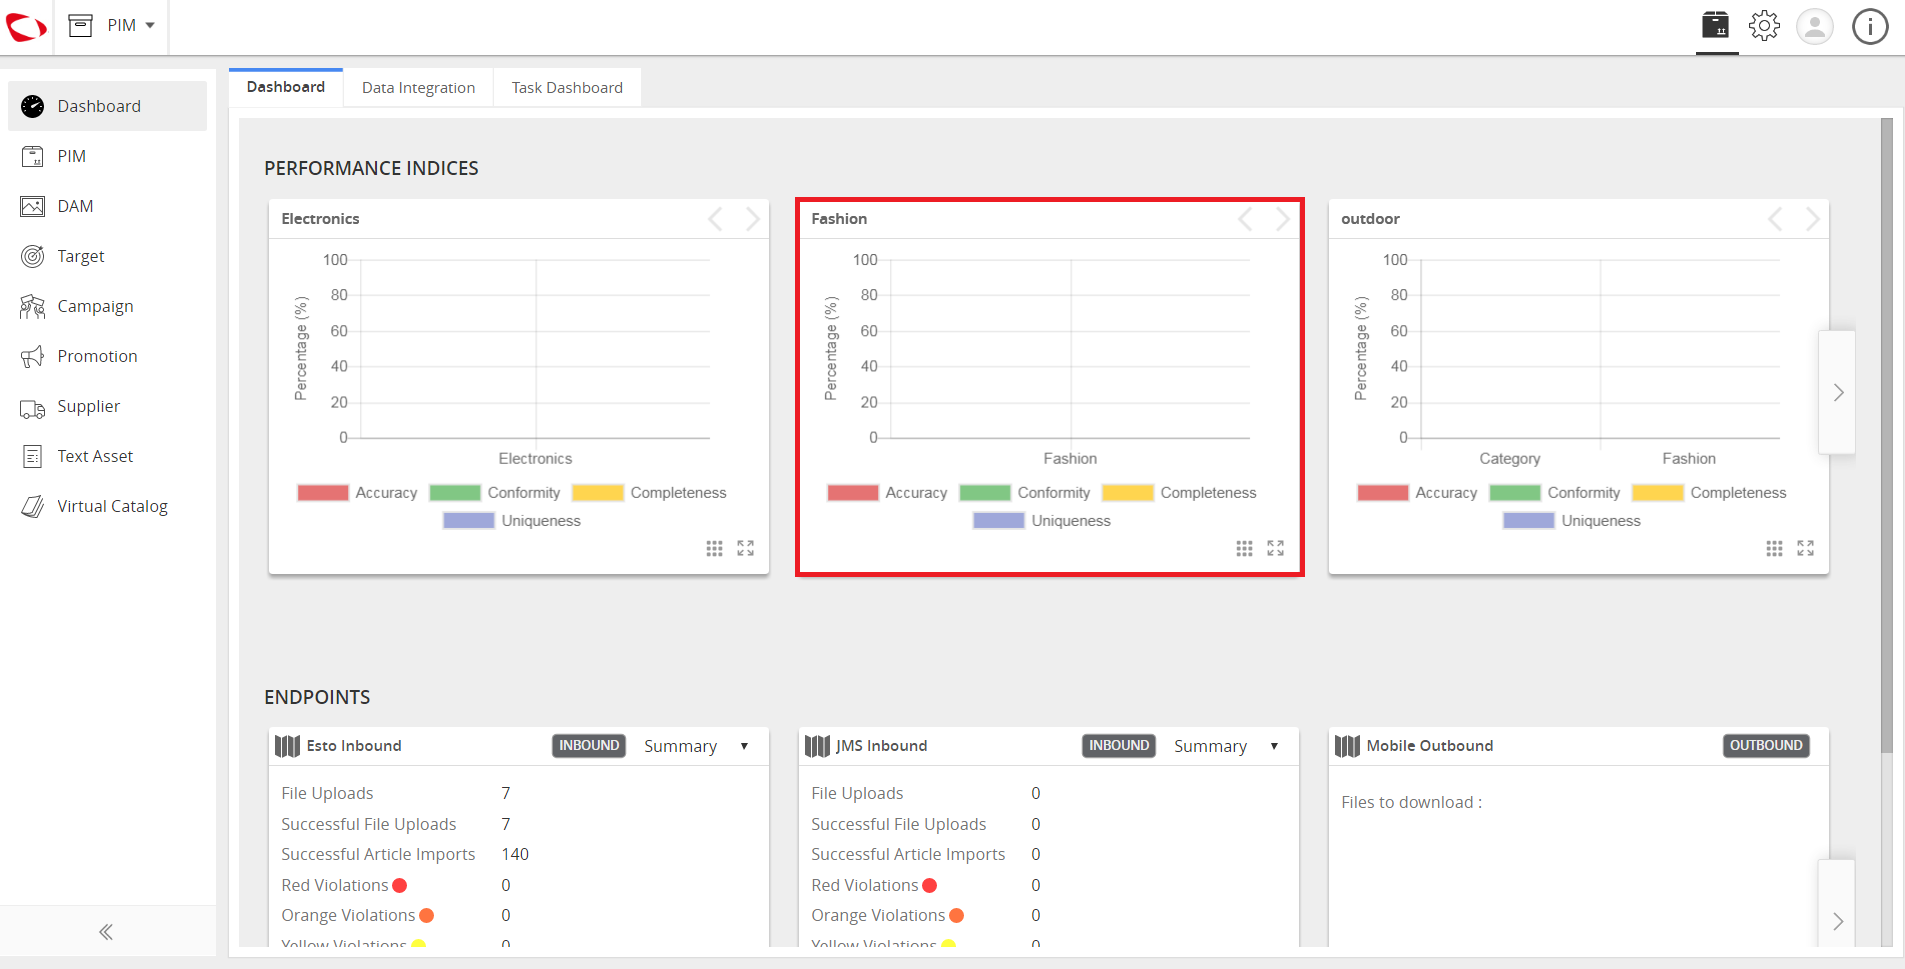Click the info circle icon
The width and height of the screenshot is (1905, 969).
pyautogui.click(x=1870, y=26)
